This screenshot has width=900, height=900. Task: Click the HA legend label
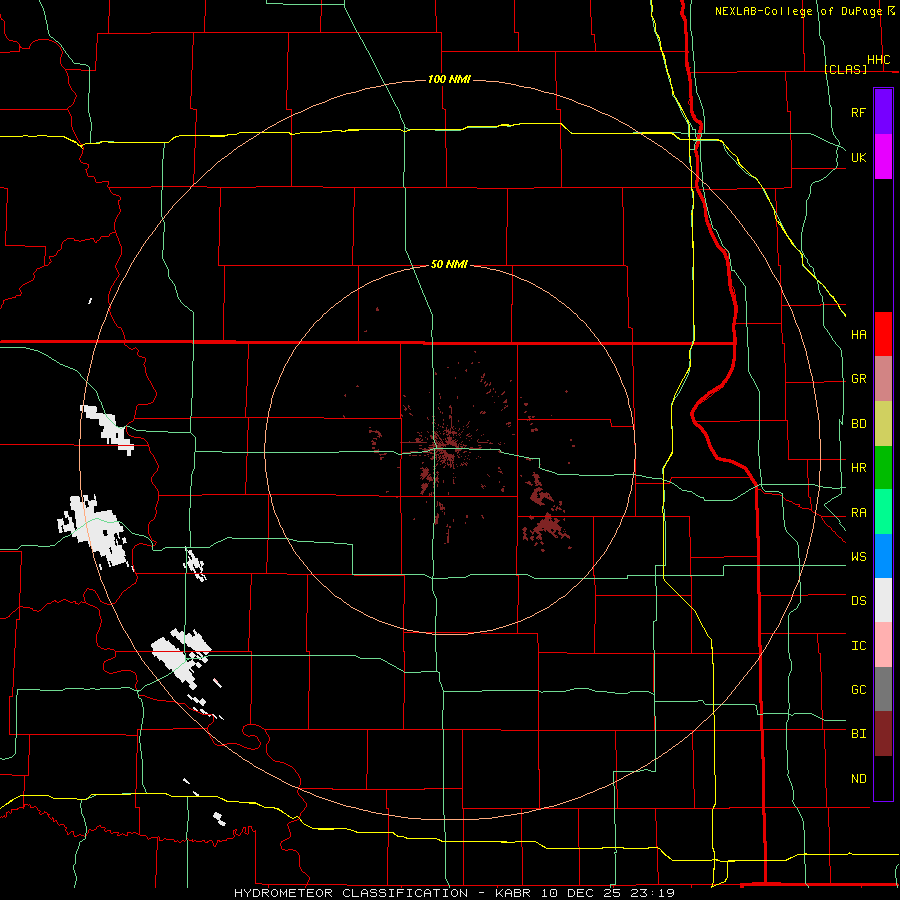coord(859,334)
